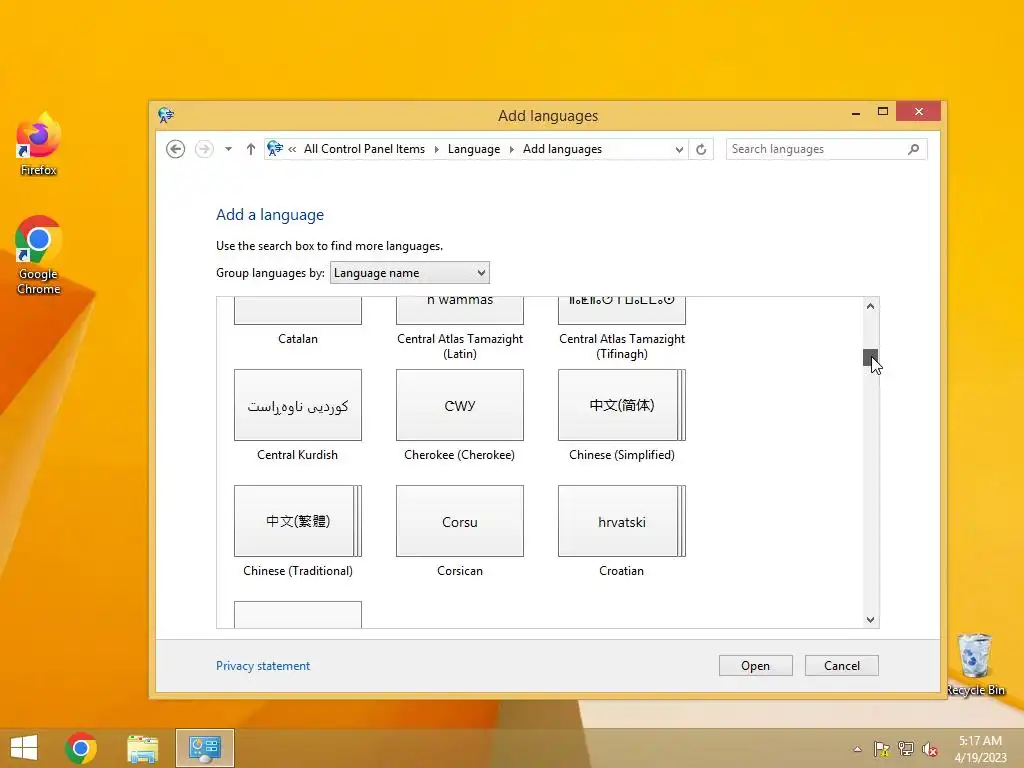Click the taskbar clock and date

980,749
